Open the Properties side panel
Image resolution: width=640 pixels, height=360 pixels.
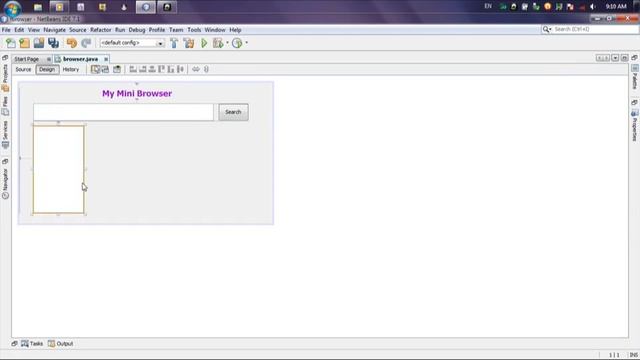click(x=635, y=126)
